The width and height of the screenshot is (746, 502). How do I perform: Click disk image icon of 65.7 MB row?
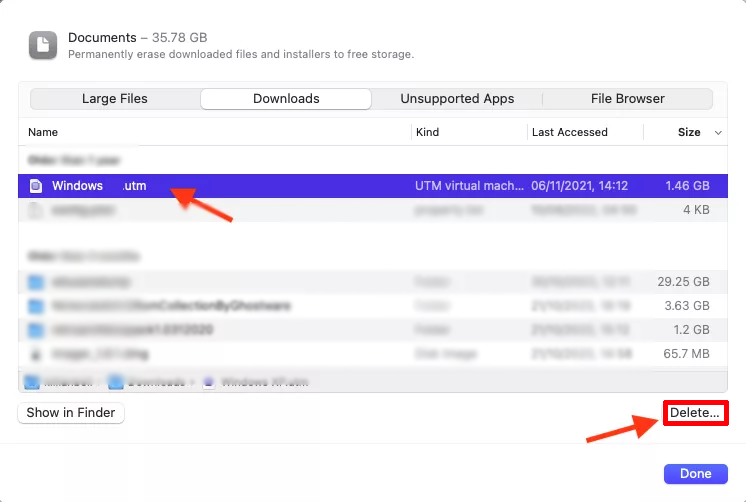(36, 354)
